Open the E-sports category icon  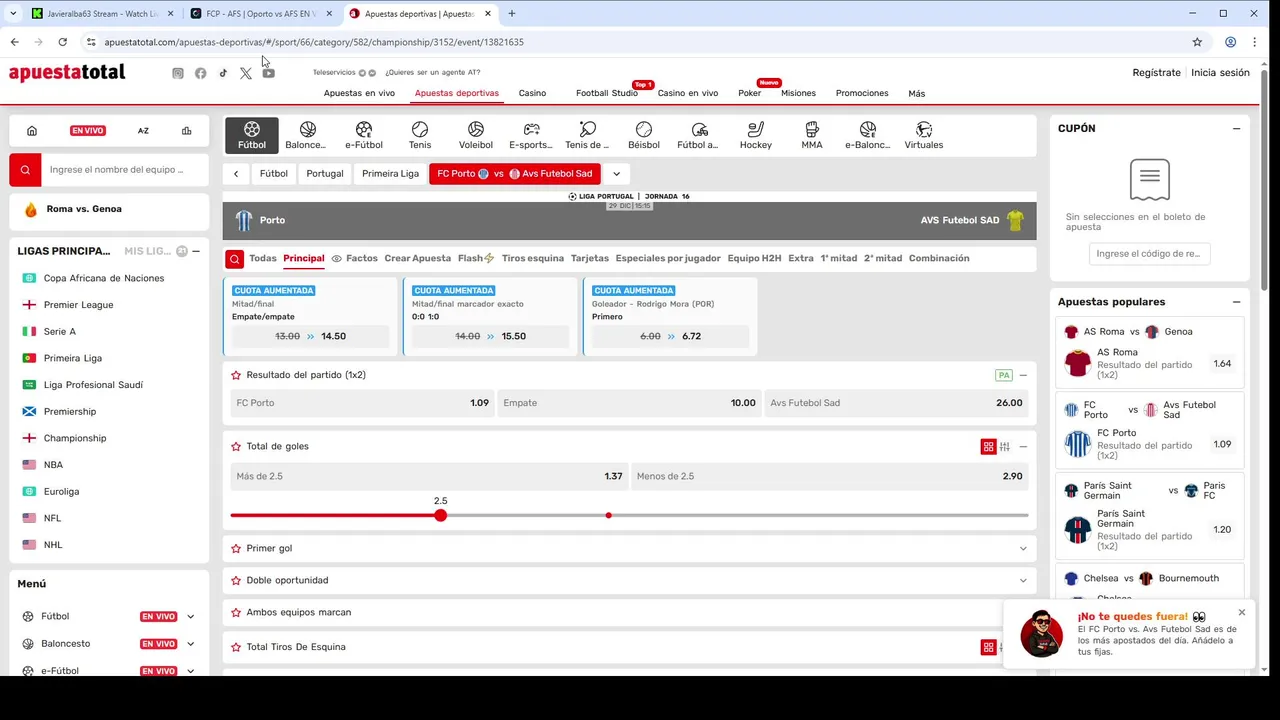(x=532, y=135)
